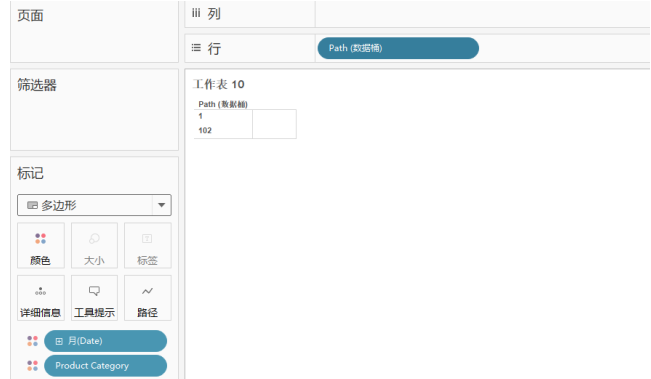Click the Path (数据桶) column header
This screenshot has width=651, height=379.
click(223, 104)
